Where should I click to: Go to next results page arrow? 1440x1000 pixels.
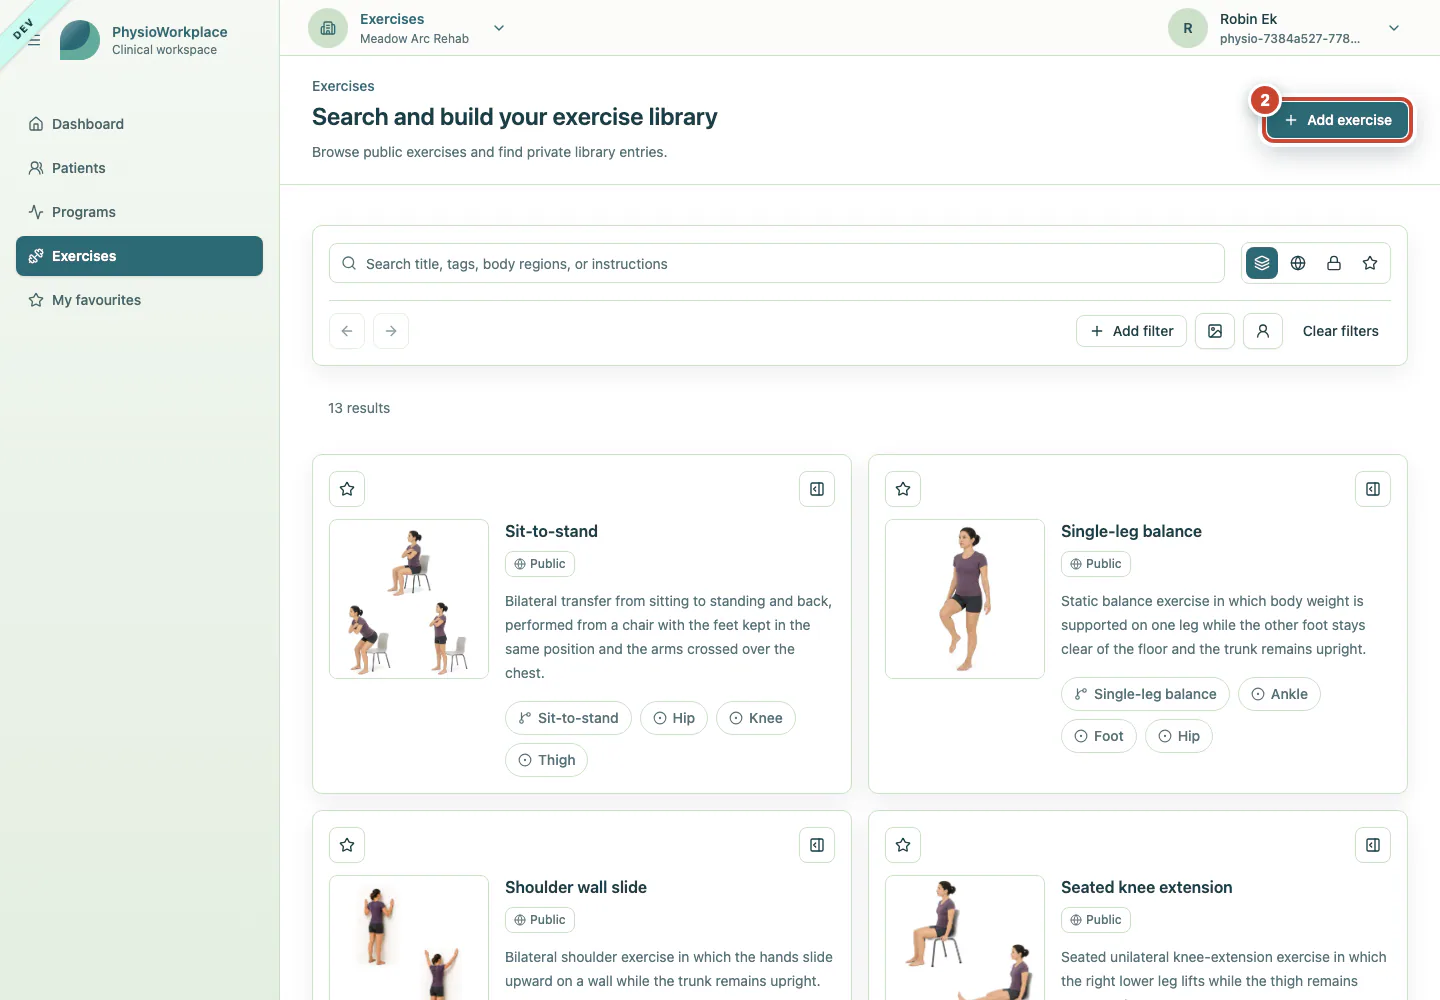[391, 331]
